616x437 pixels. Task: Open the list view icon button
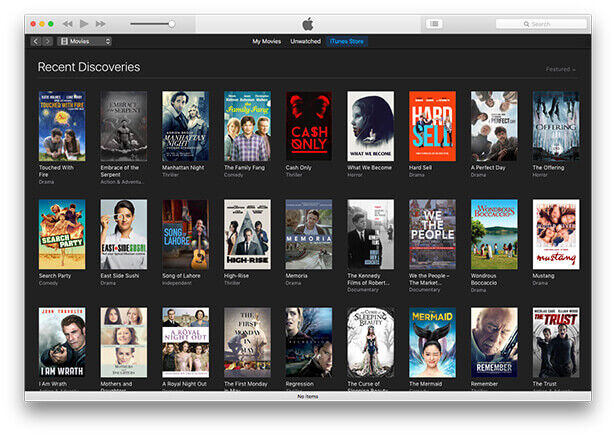click(x=434, y=24)
